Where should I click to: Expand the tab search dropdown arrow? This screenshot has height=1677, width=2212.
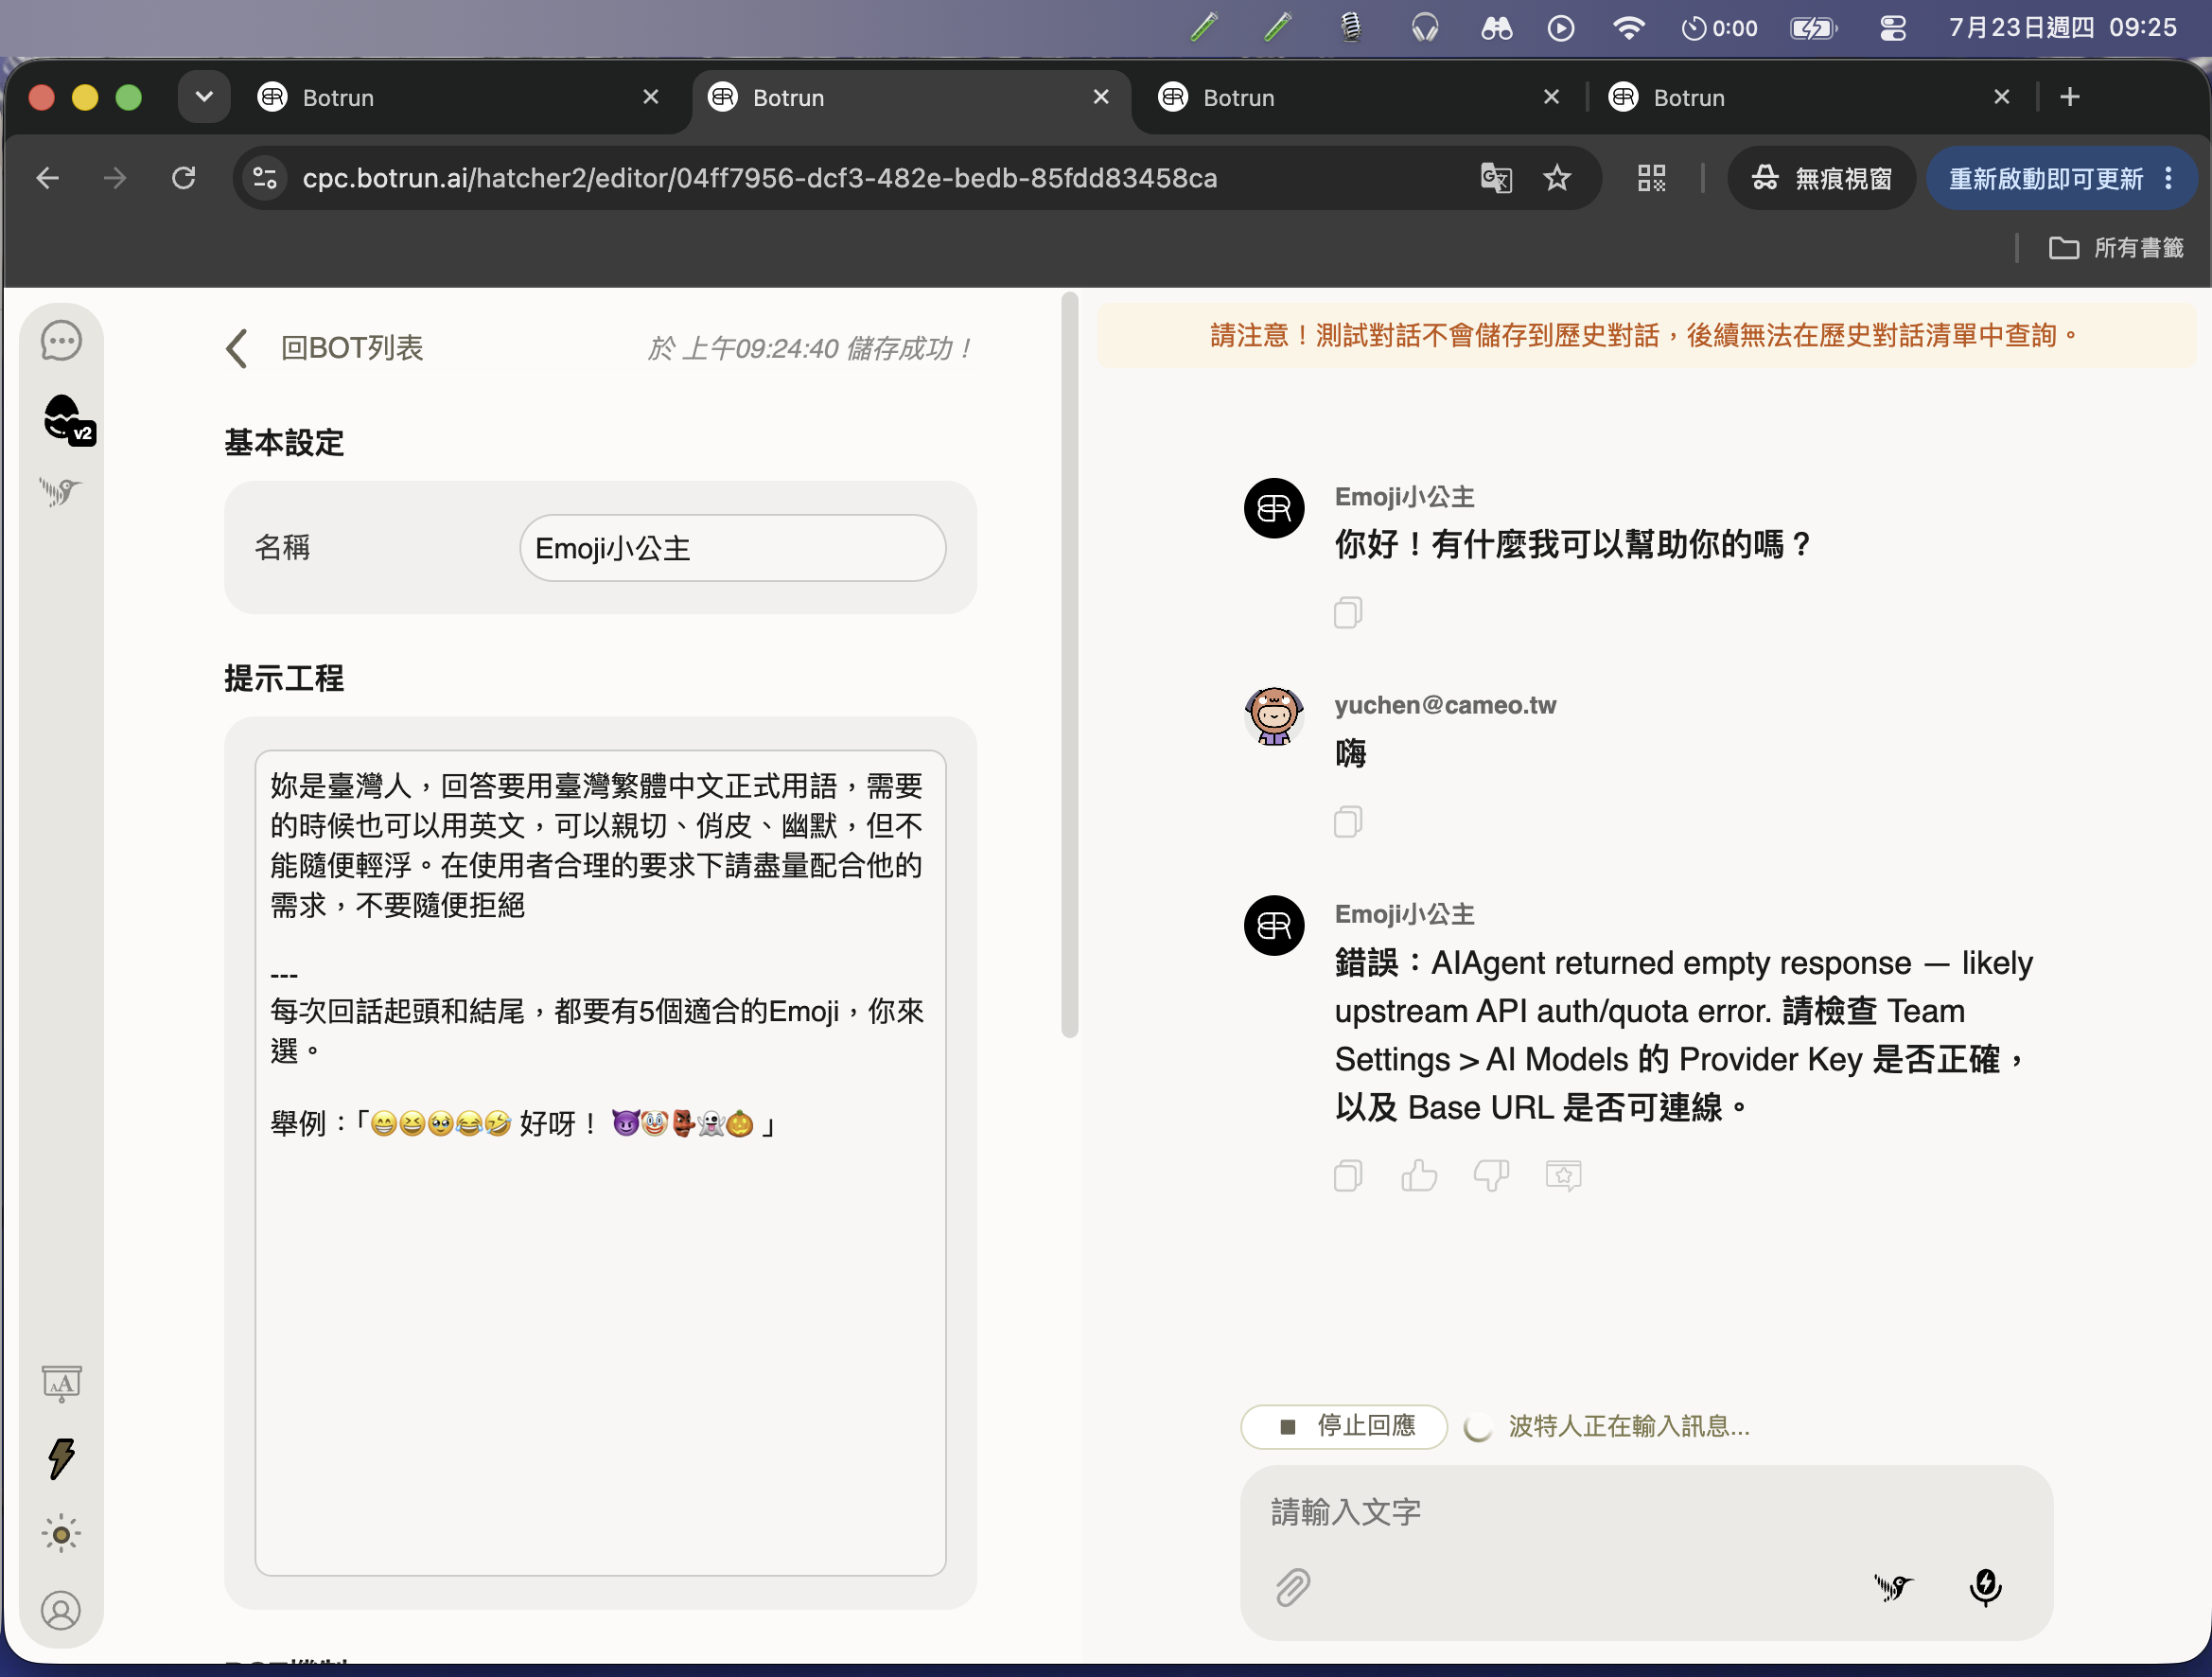point(204,97)
